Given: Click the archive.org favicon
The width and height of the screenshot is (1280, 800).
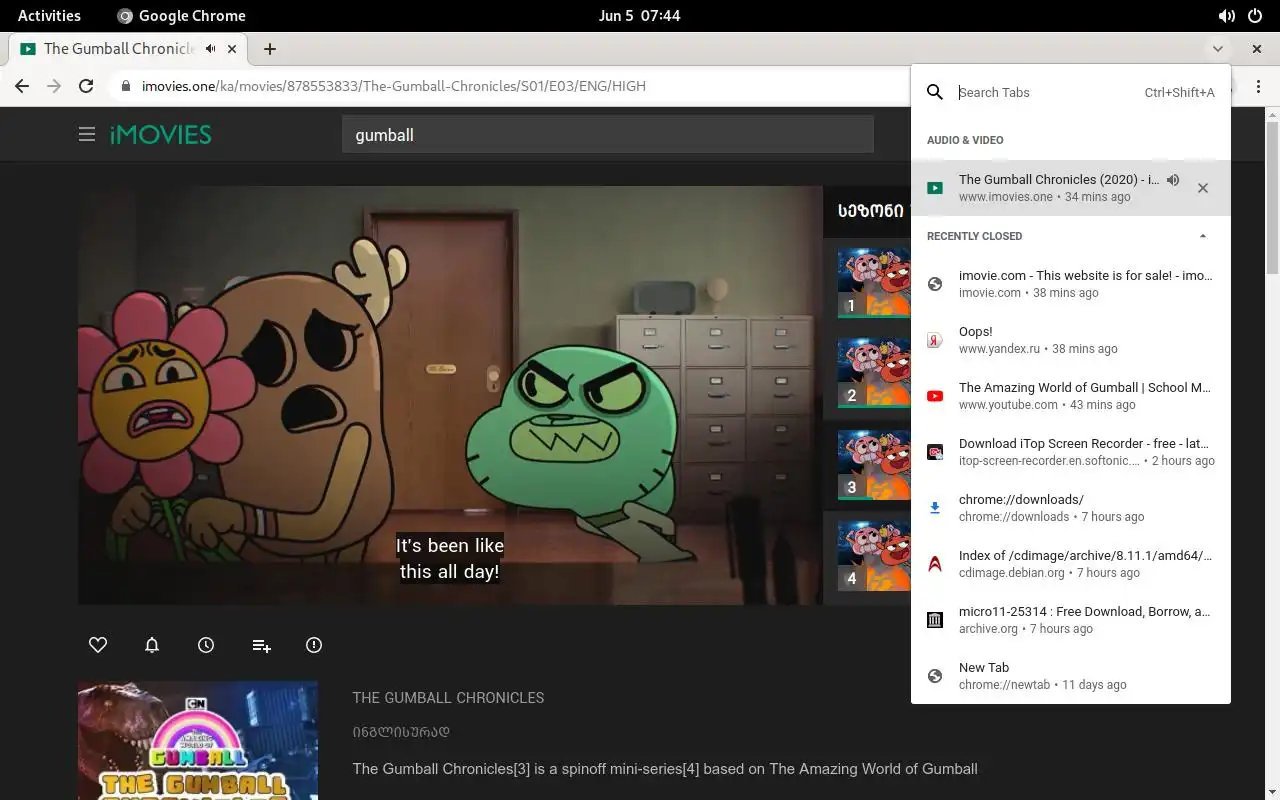Looking at the screenshot, I should coord(935,620).
